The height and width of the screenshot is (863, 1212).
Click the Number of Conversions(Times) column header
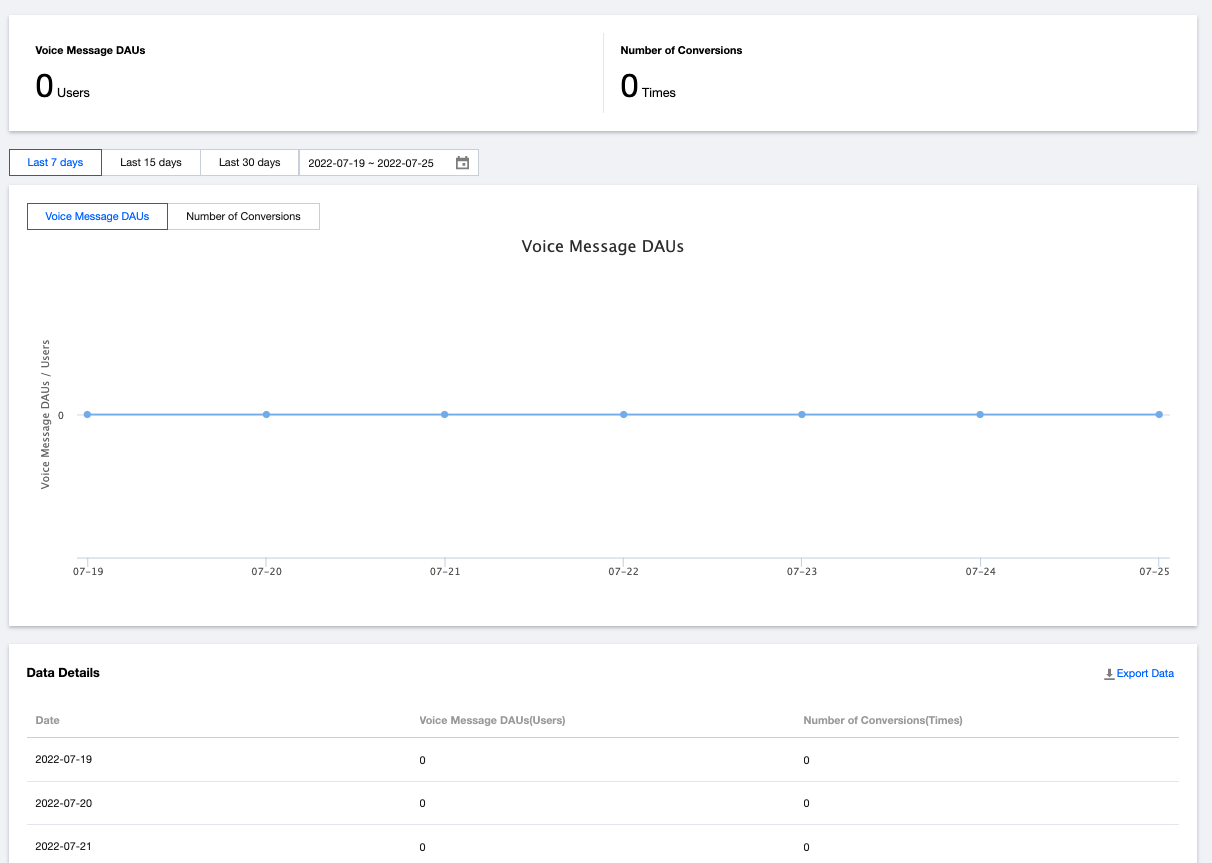tap(883, 720)
